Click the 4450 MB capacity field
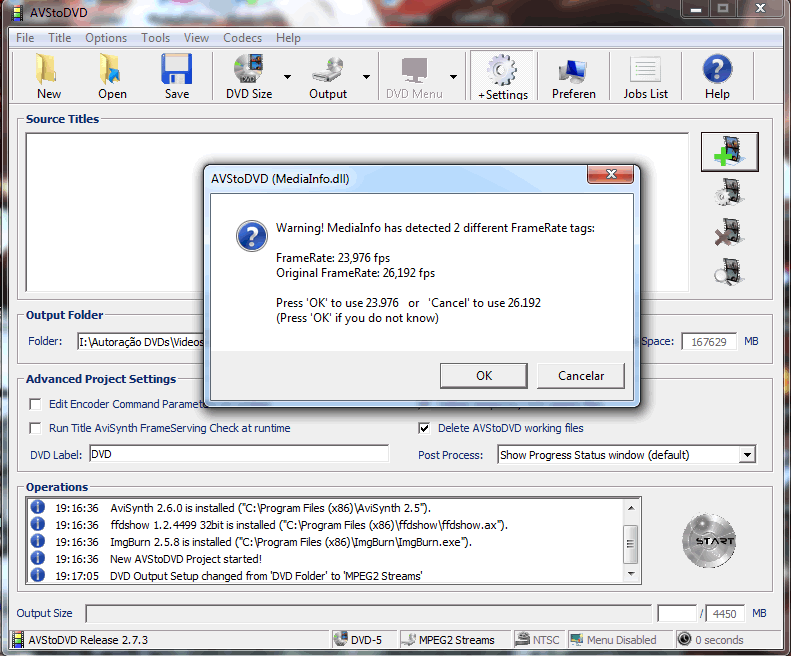The image size is (791, 656). tap(725, 614)
